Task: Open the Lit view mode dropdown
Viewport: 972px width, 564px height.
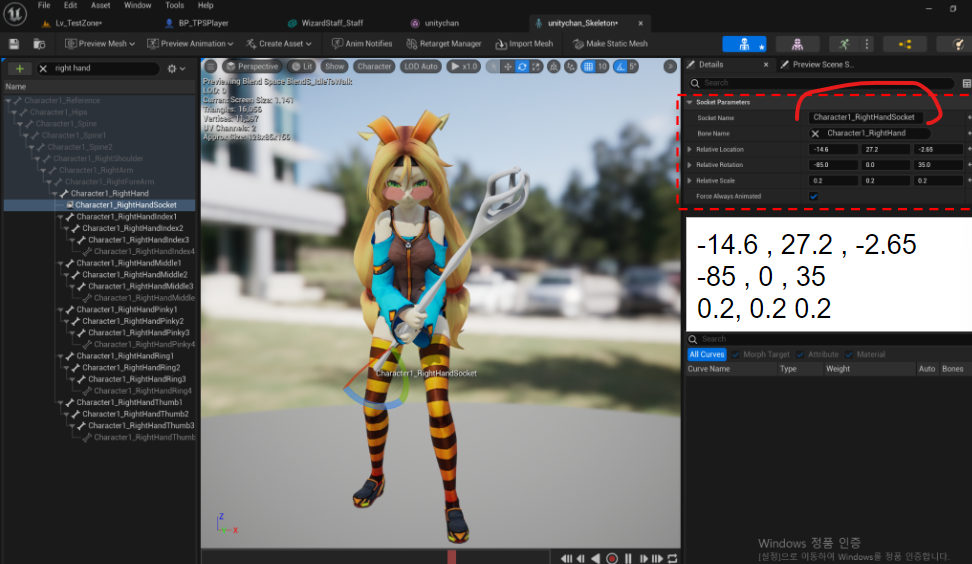Action: tap(302, 66)
